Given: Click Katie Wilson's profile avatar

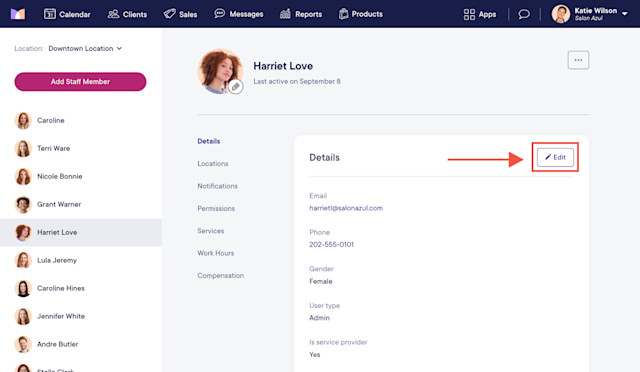Looking at the screenshot, I should 561,14.
